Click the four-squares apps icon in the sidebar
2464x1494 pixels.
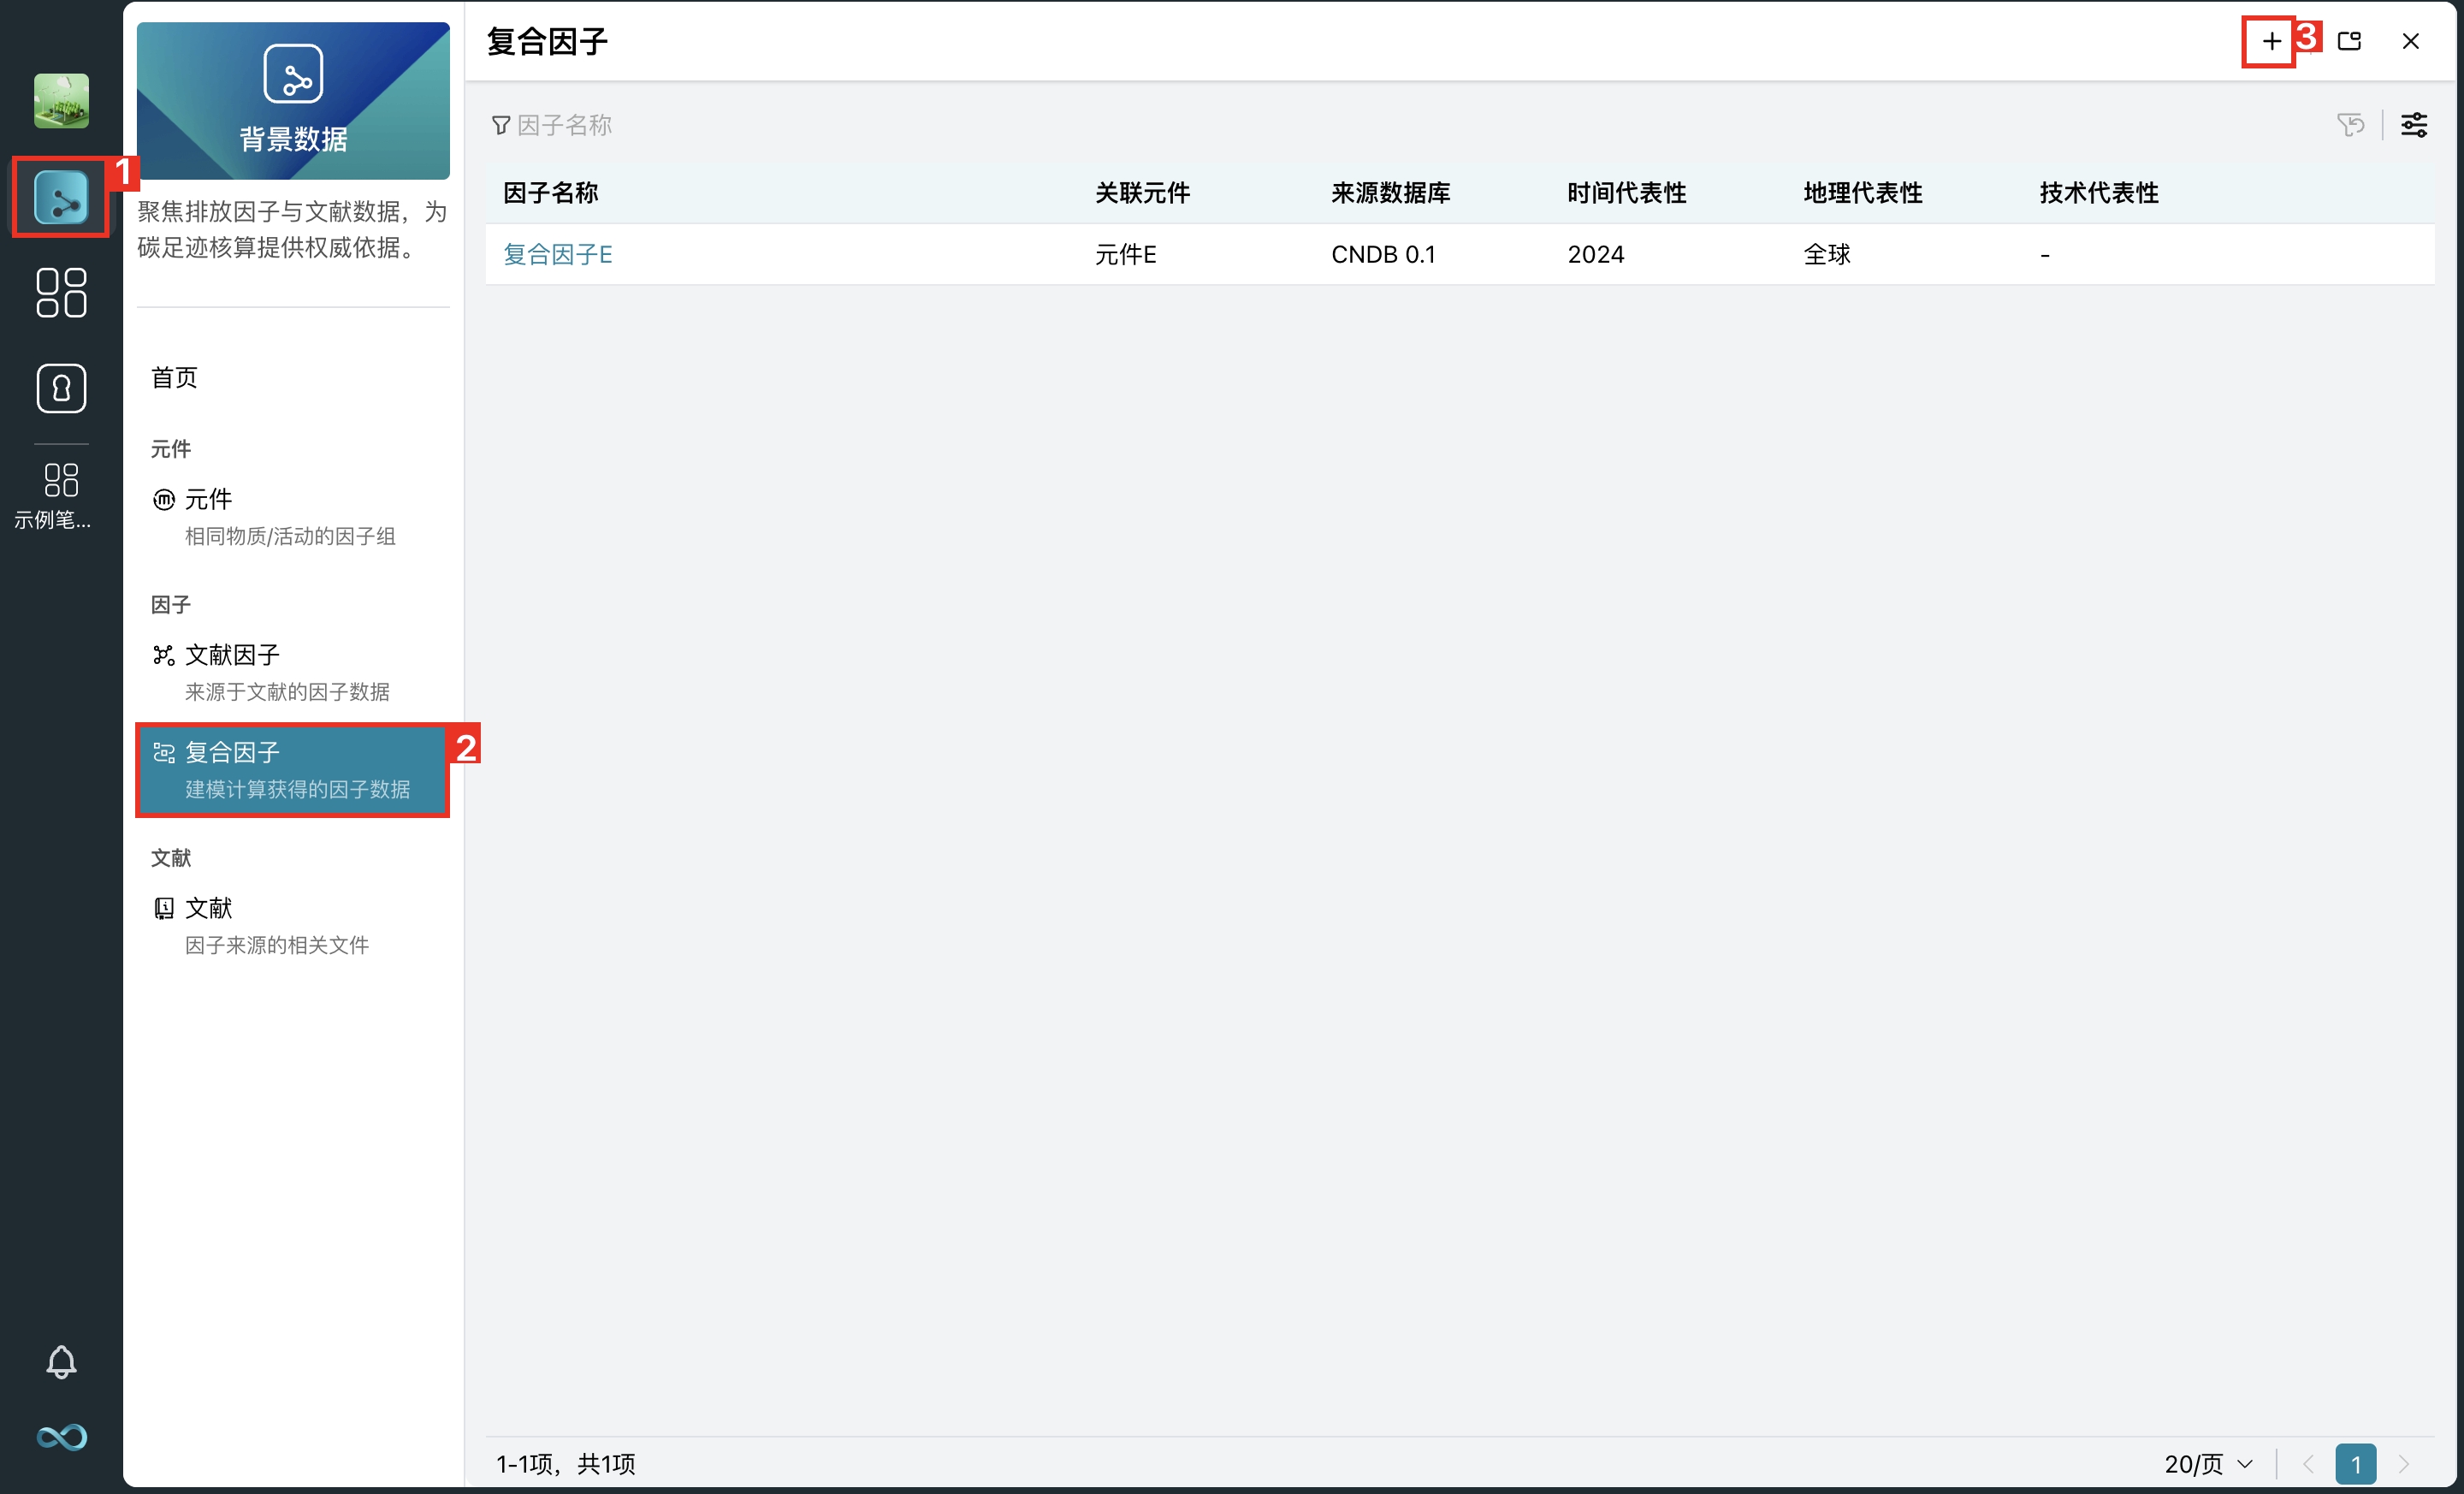coord(61,293)
